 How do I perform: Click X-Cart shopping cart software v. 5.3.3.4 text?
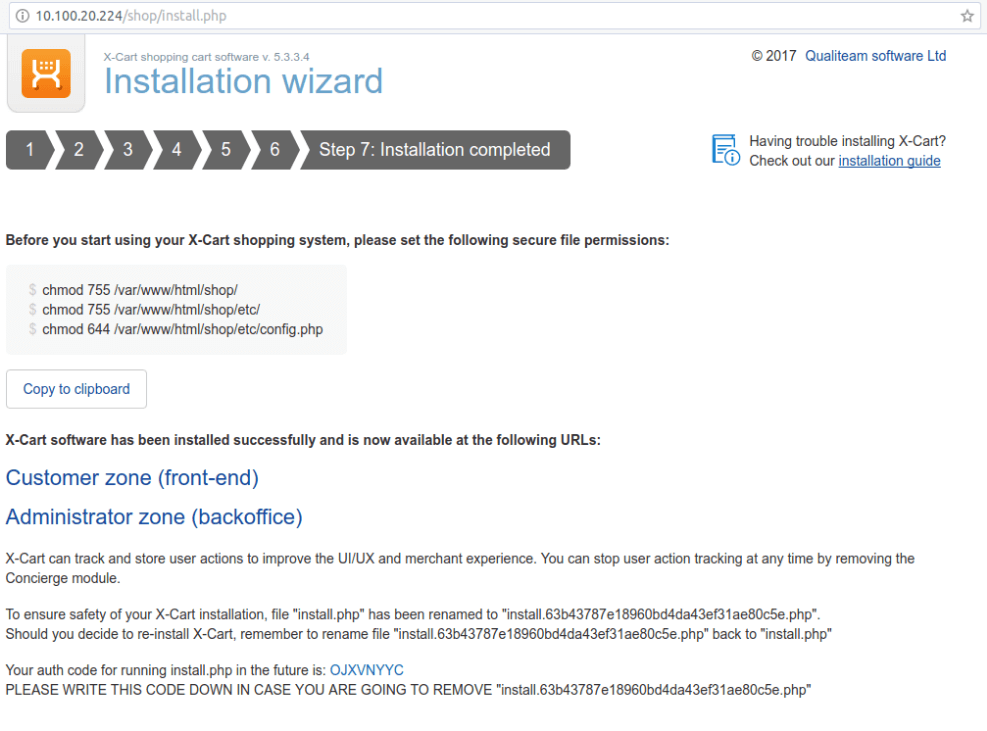pyautogui.click(x=206, y=57)
